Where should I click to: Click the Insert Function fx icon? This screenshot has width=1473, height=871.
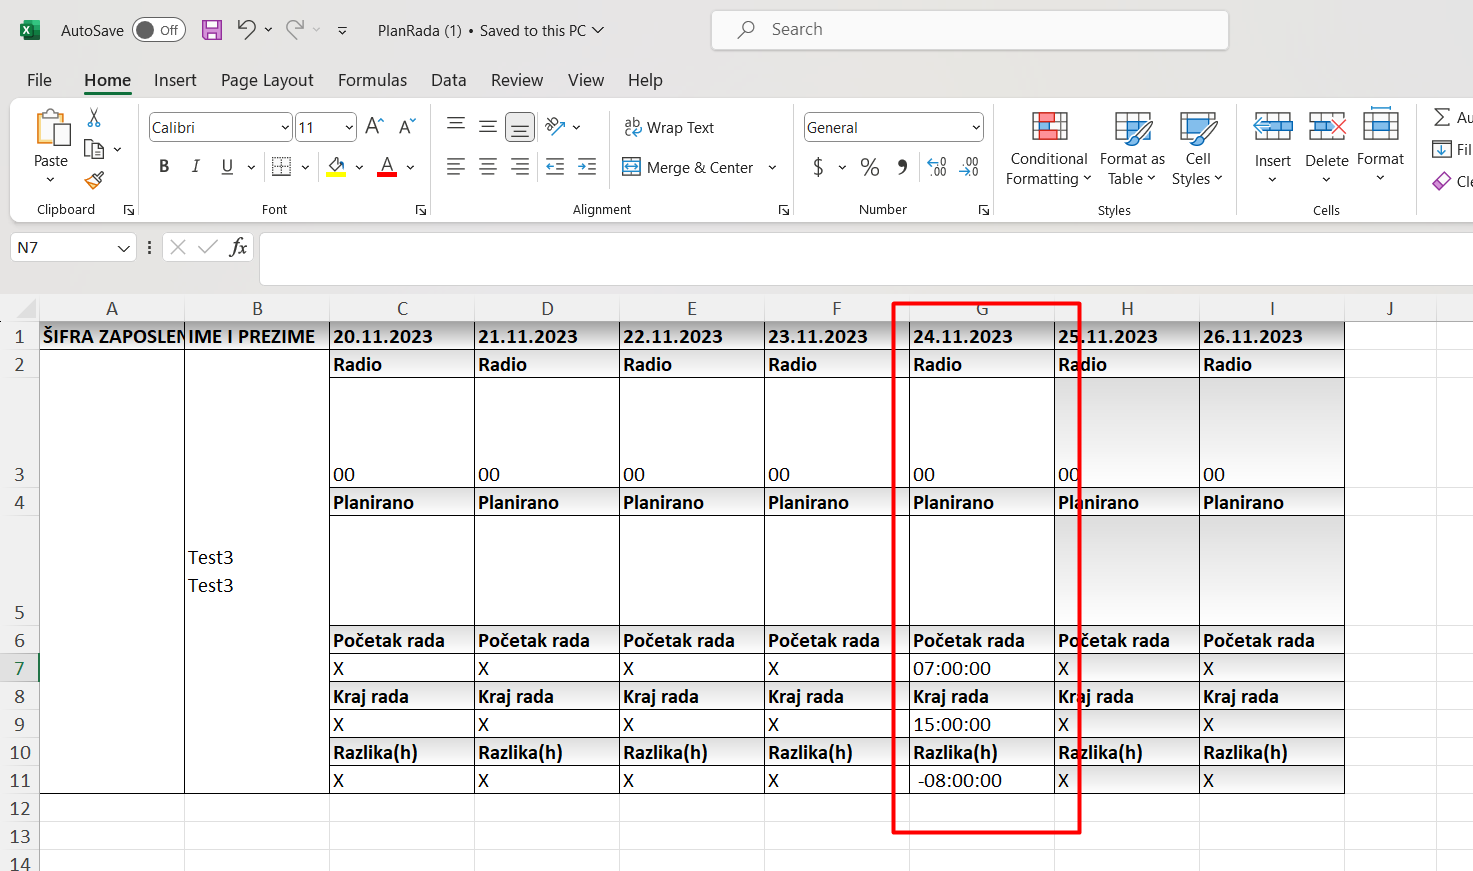pyautogui.click(x=238, y=247)
